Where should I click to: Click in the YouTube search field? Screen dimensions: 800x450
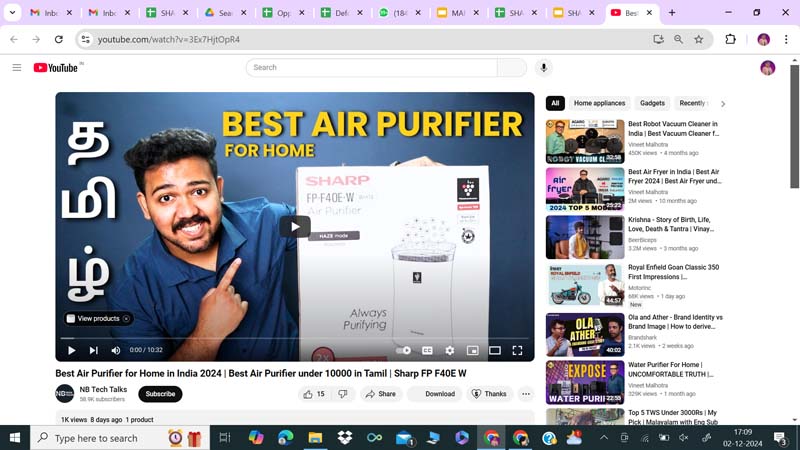point(372,67)
